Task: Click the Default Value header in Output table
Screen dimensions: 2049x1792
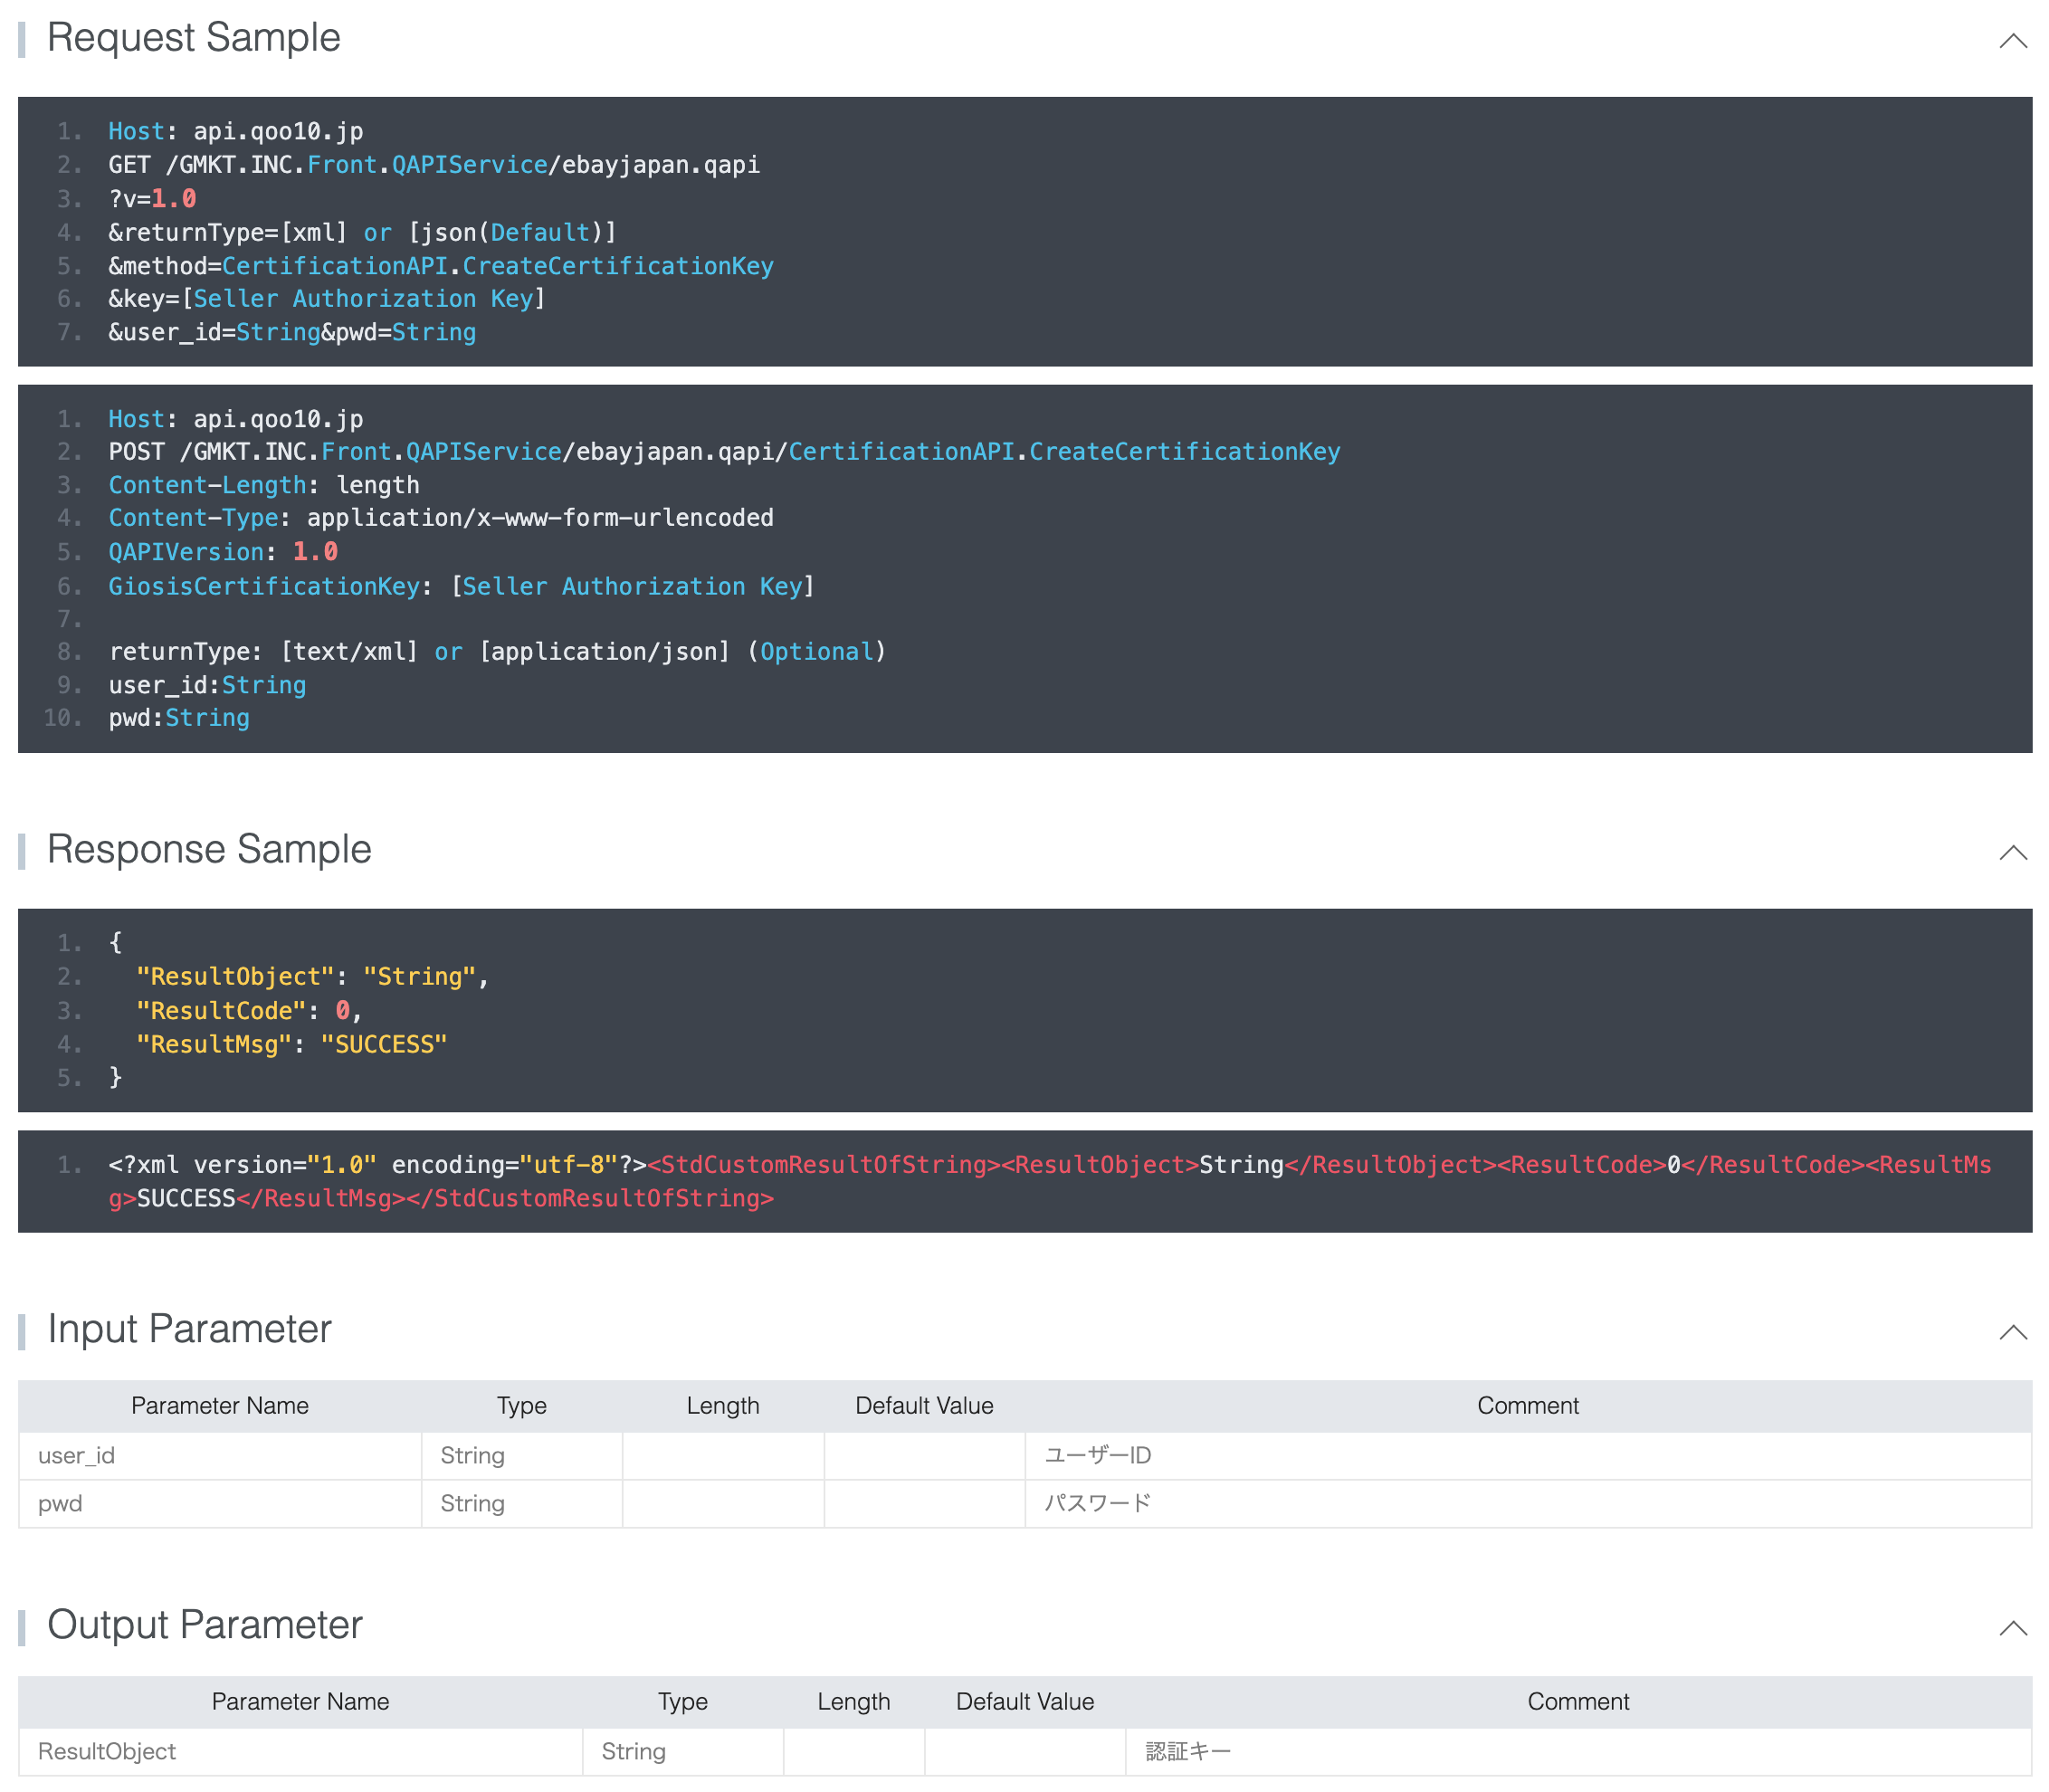Action: pos(1024,1701)
